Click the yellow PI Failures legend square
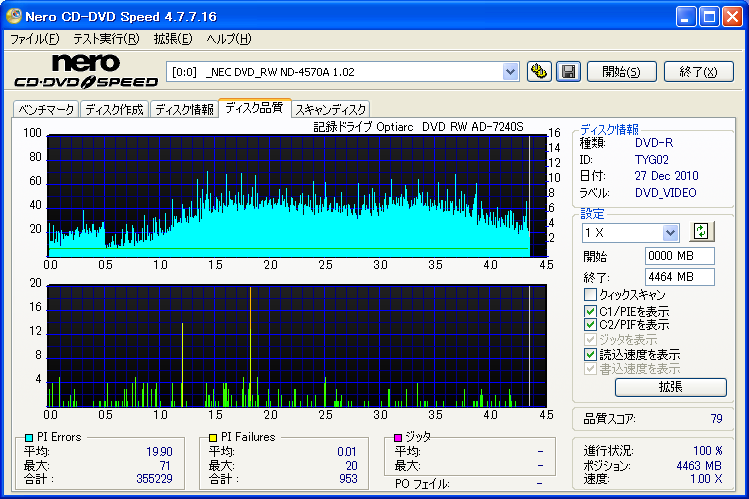Viewport: 749px width, 499px height. (x=213, y=437)
